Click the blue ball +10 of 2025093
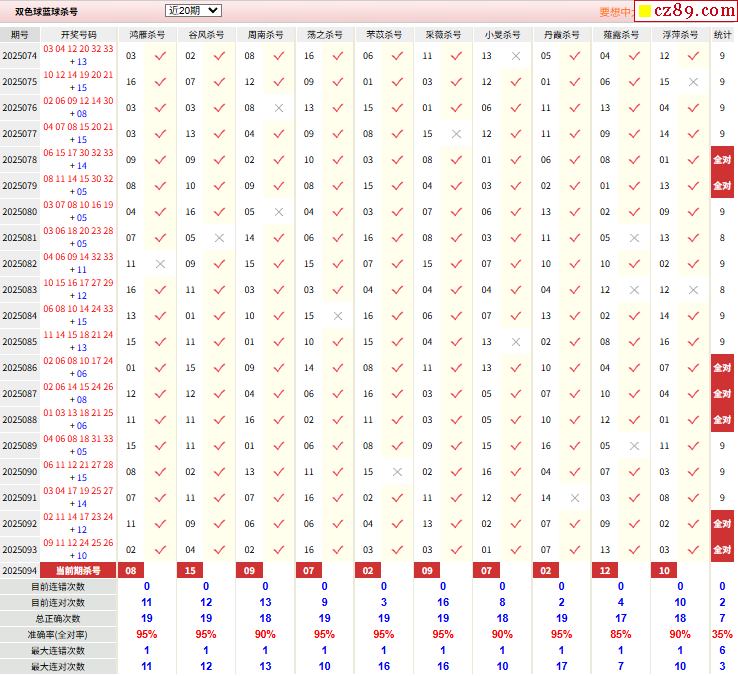738x676 pixels. pos(79,556)
